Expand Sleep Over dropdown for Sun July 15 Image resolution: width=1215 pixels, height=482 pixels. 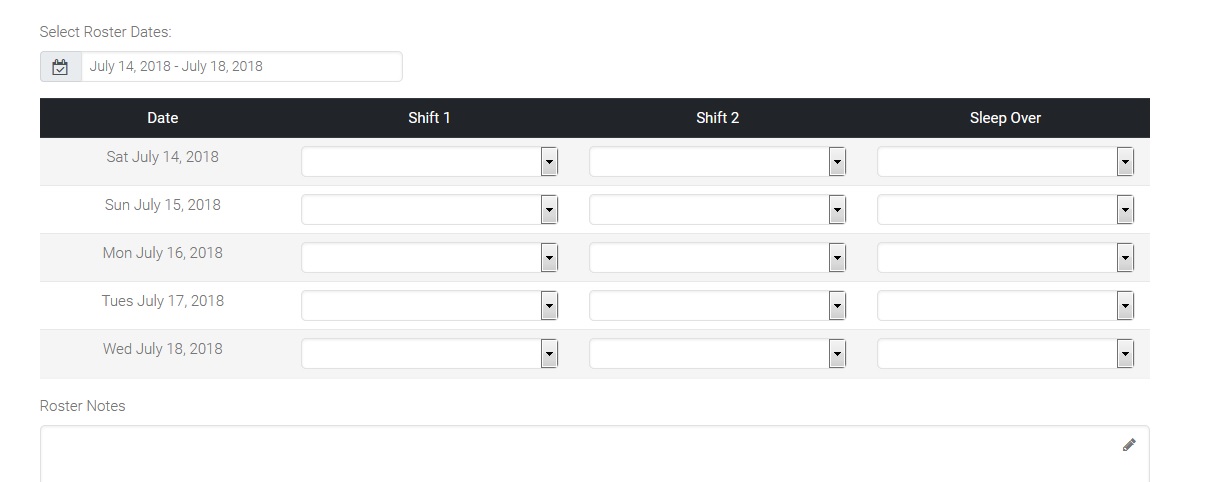[1005, 210]
